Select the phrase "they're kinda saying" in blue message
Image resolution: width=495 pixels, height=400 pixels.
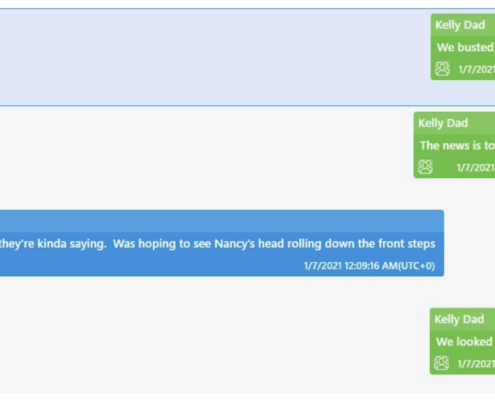coord(53,244)
